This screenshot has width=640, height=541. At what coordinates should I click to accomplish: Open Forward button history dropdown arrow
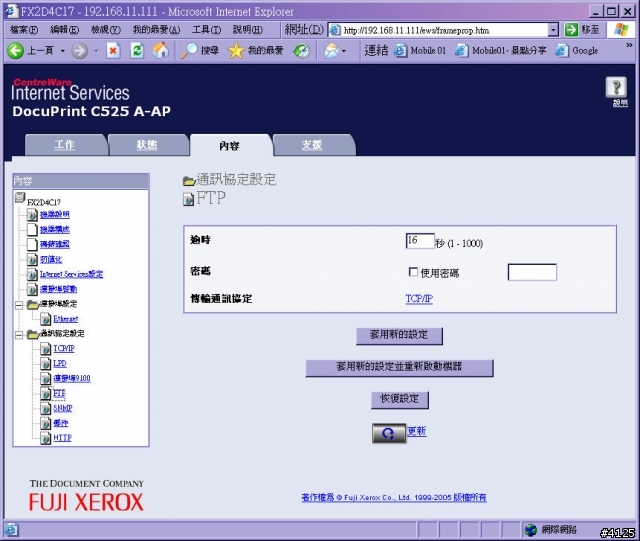point(96,51)
